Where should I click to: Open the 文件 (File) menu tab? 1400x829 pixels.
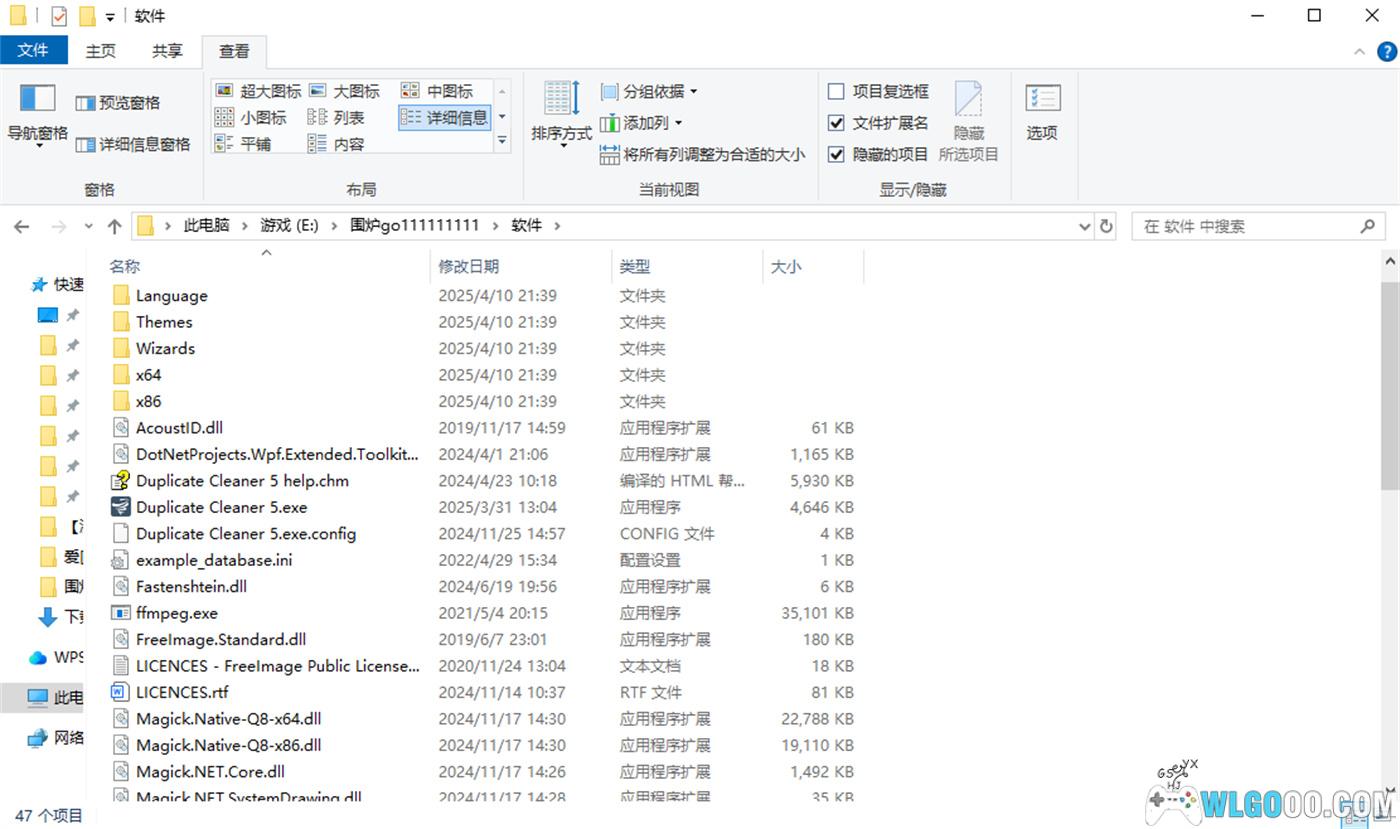[33, 50]
